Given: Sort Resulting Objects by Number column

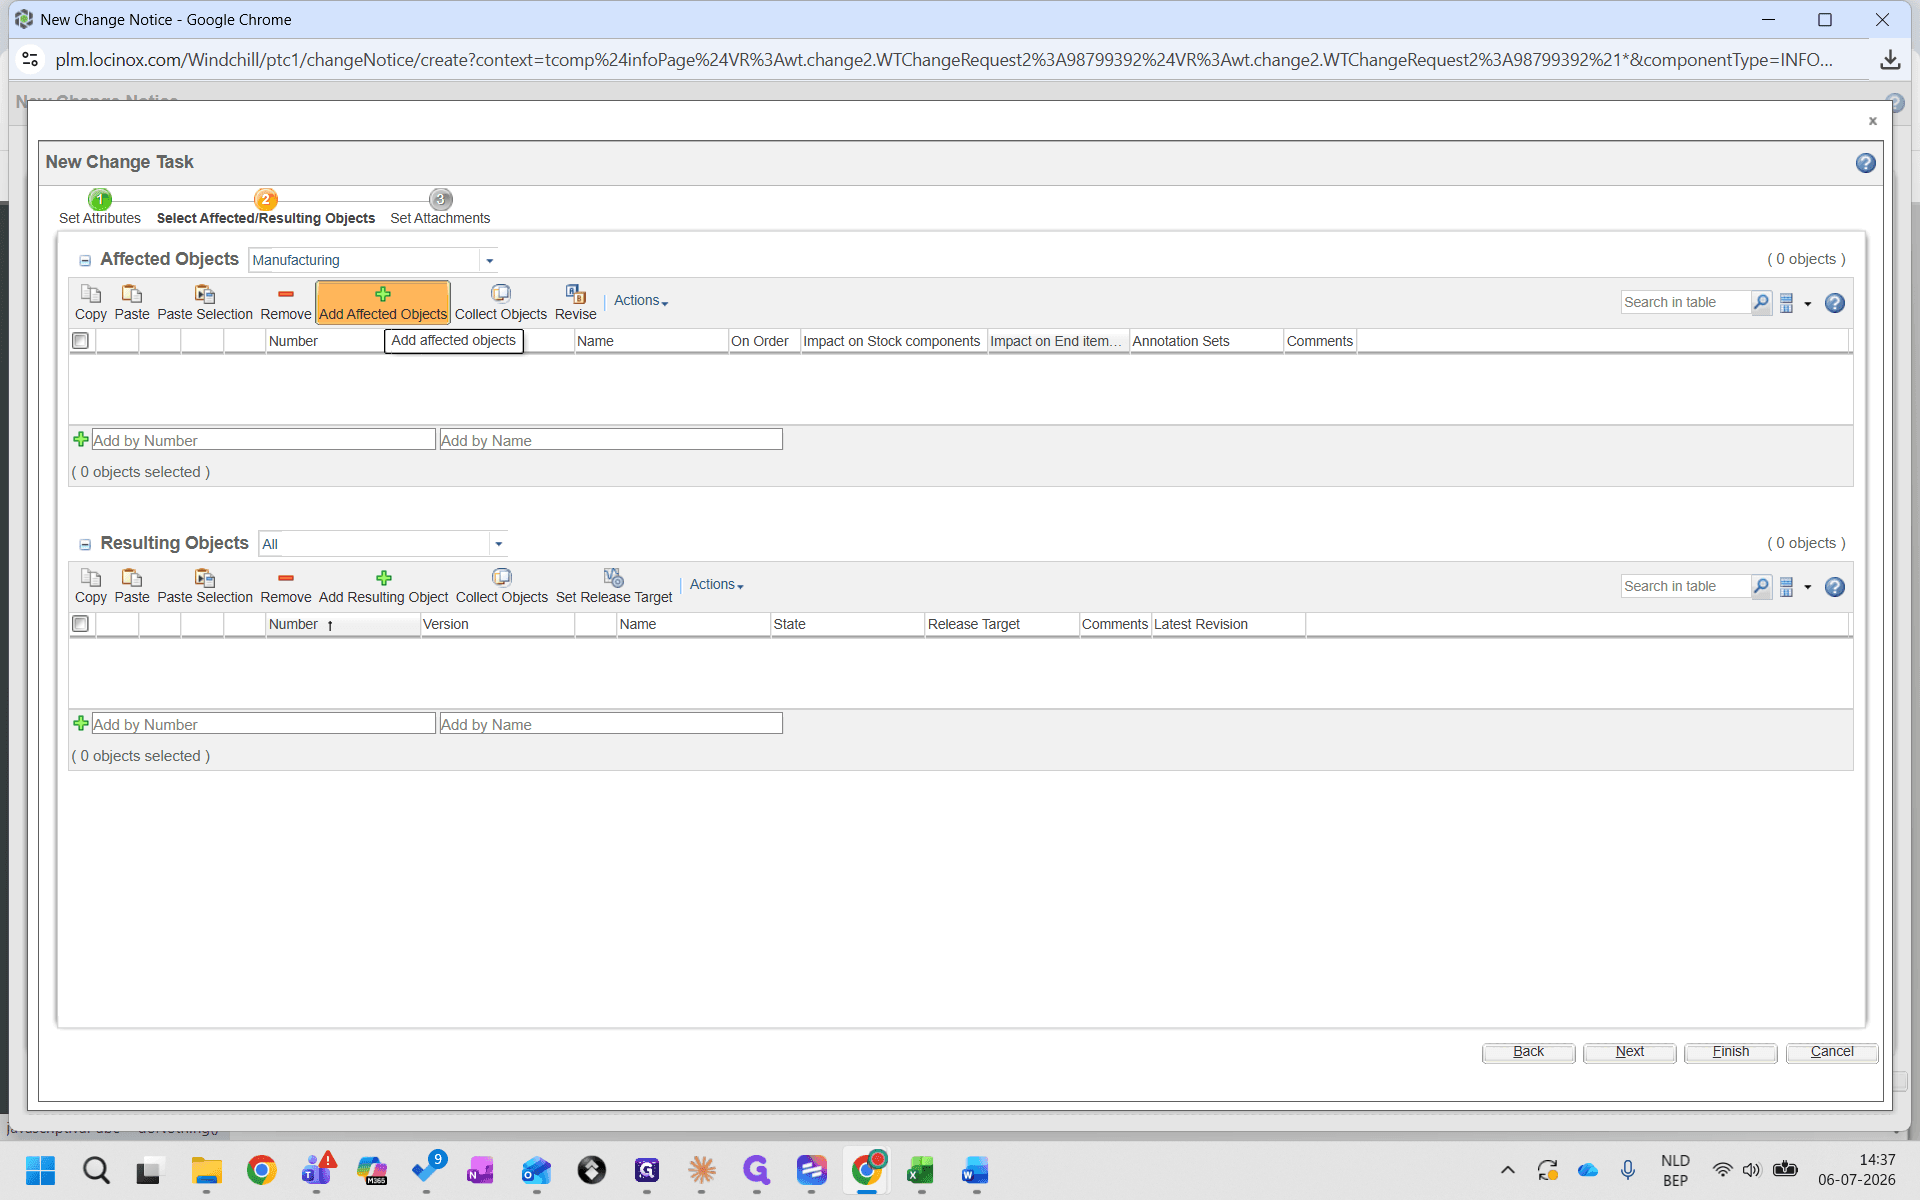Looking at the screenshot, I should pos(343,624).
